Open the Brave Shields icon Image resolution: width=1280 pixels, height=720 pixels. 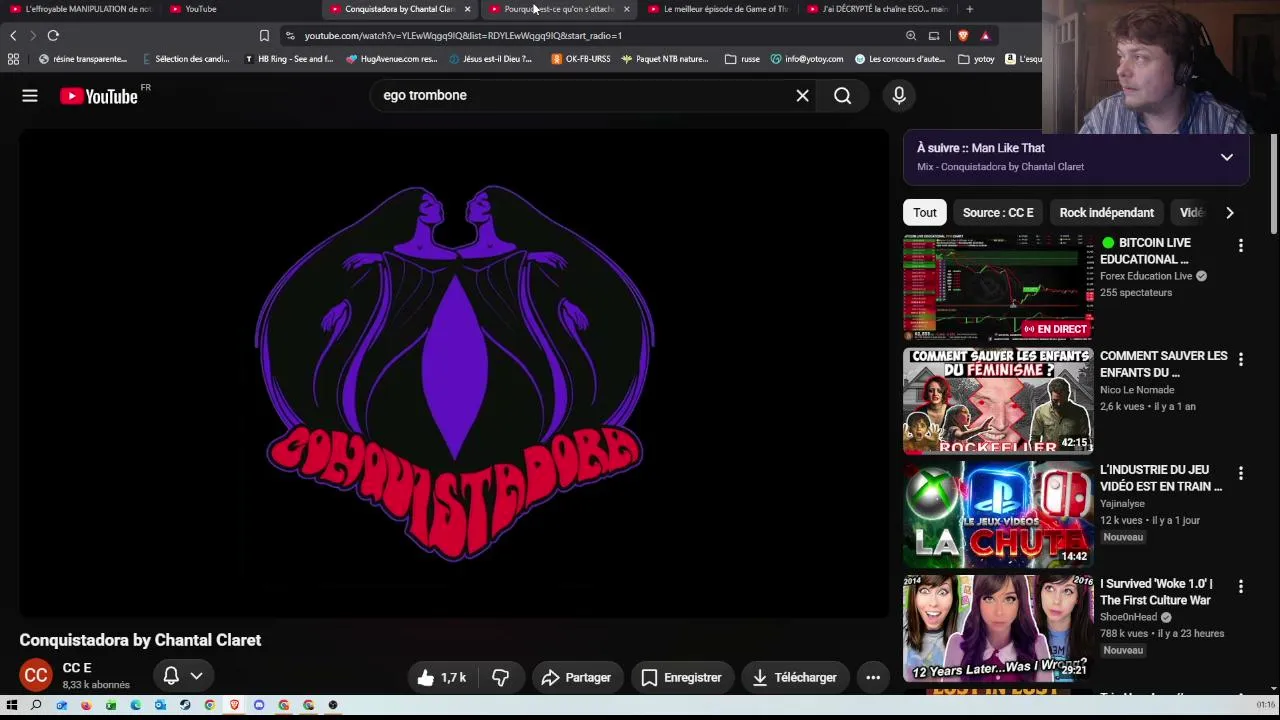click(x=963, y=36)
